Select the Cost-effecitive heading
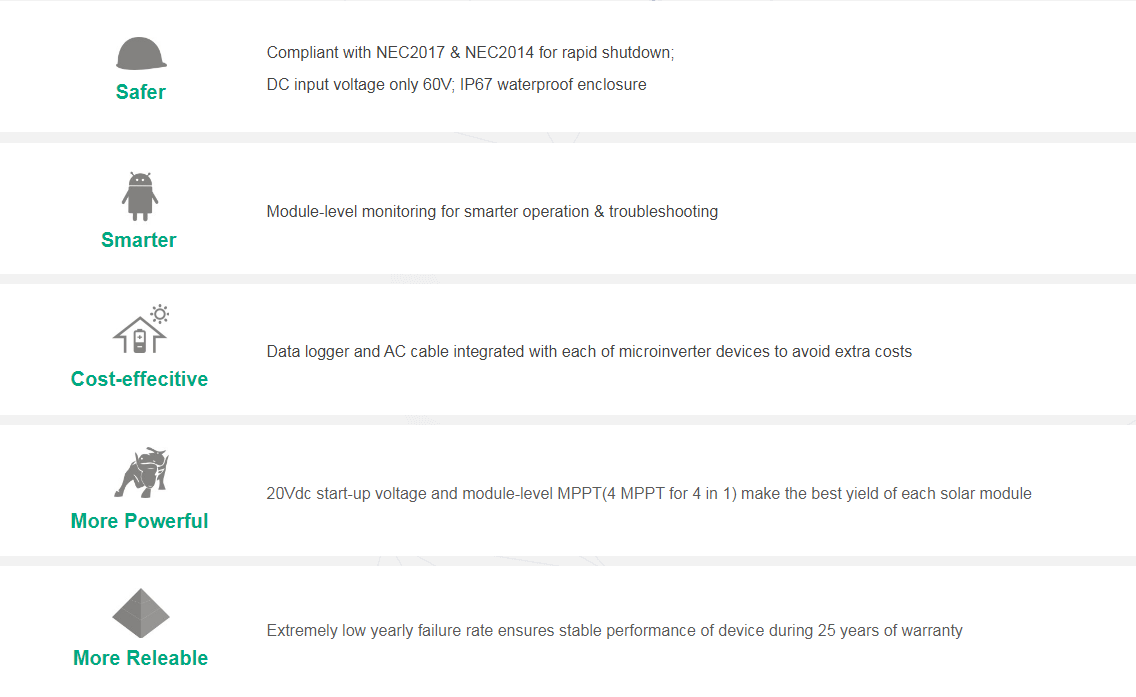The image size is (1136, 697). pos(139,379)
